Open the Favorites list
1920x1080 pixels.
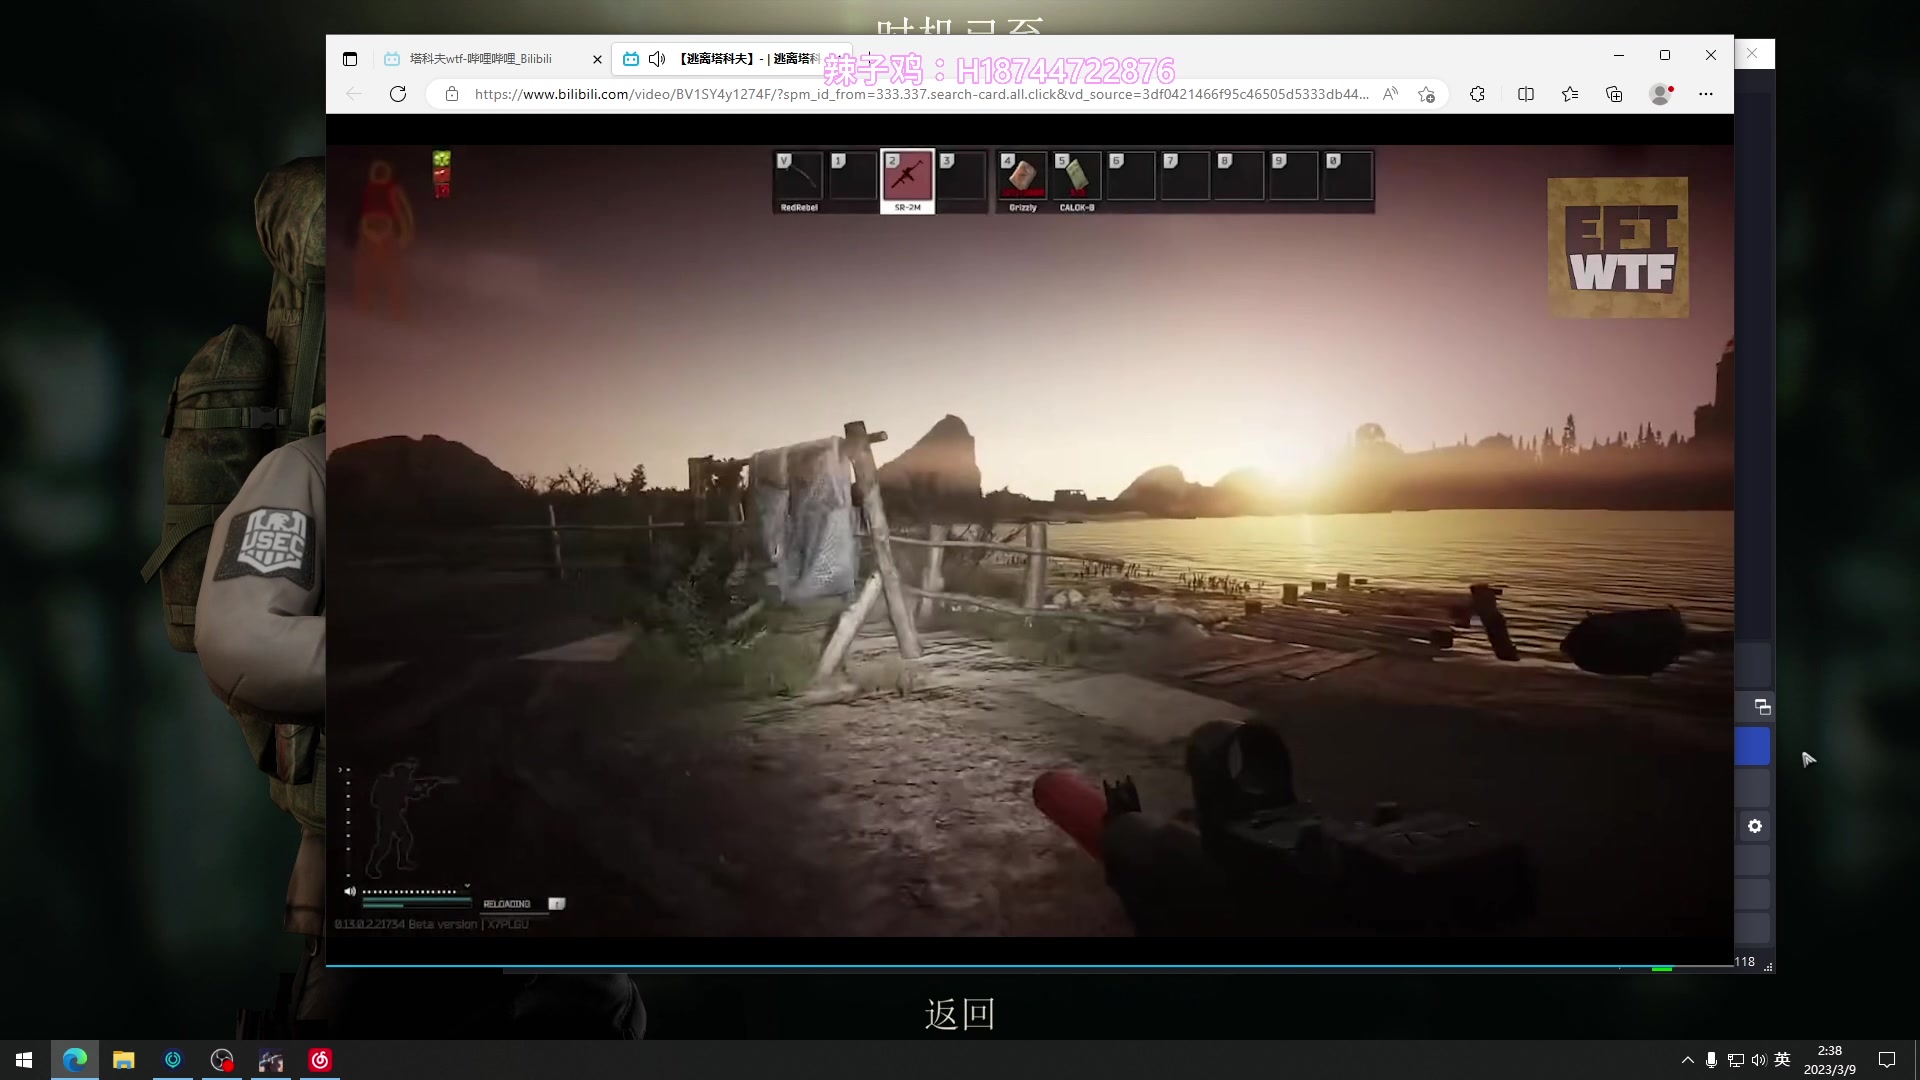(1570, 94)
